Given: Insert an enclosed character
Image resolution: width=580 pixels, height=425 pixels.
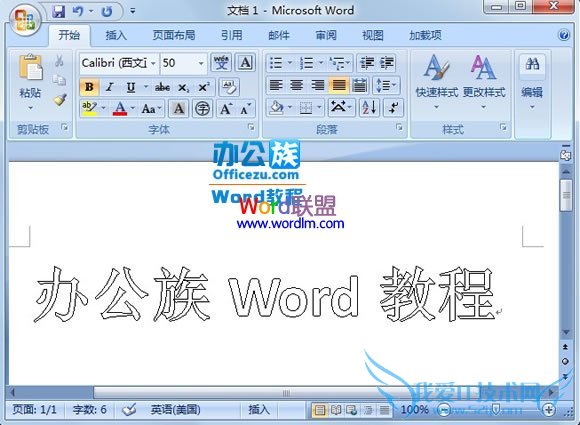Looking at the screenshot, I should pyautogui.click(x=203, y=109).
